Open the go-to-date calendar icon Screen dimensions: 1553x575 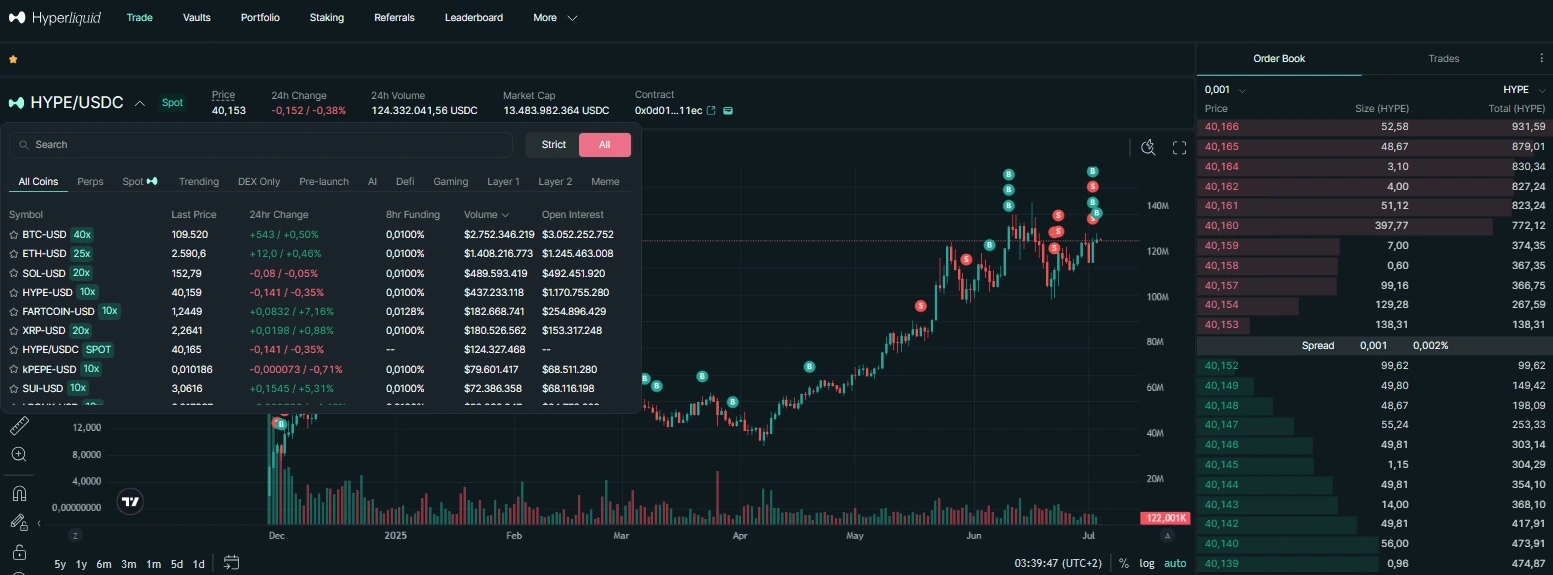coord(231,562)
